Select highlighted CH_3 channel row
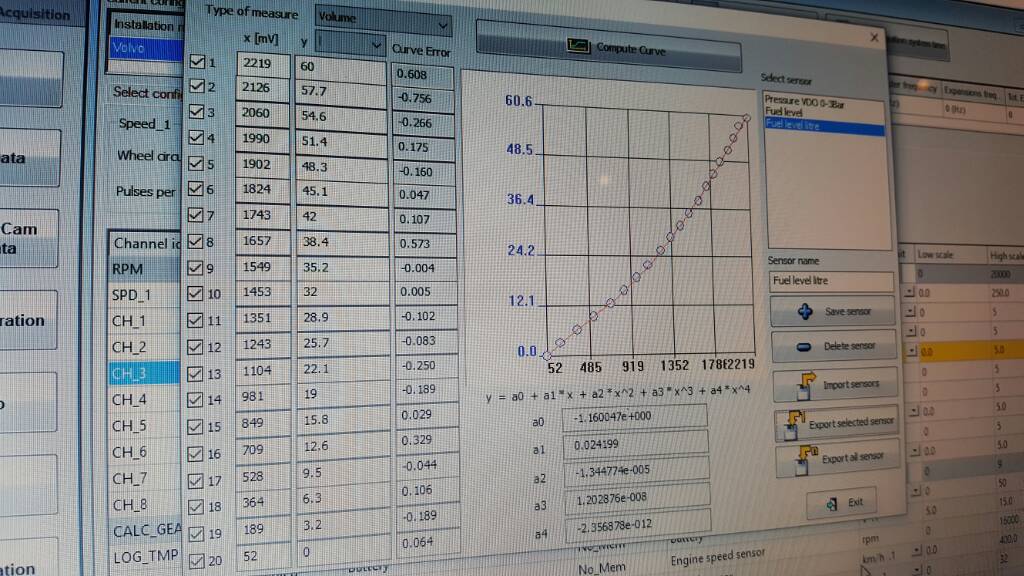This screenshot has width=1024, height=576. [144, 374]
